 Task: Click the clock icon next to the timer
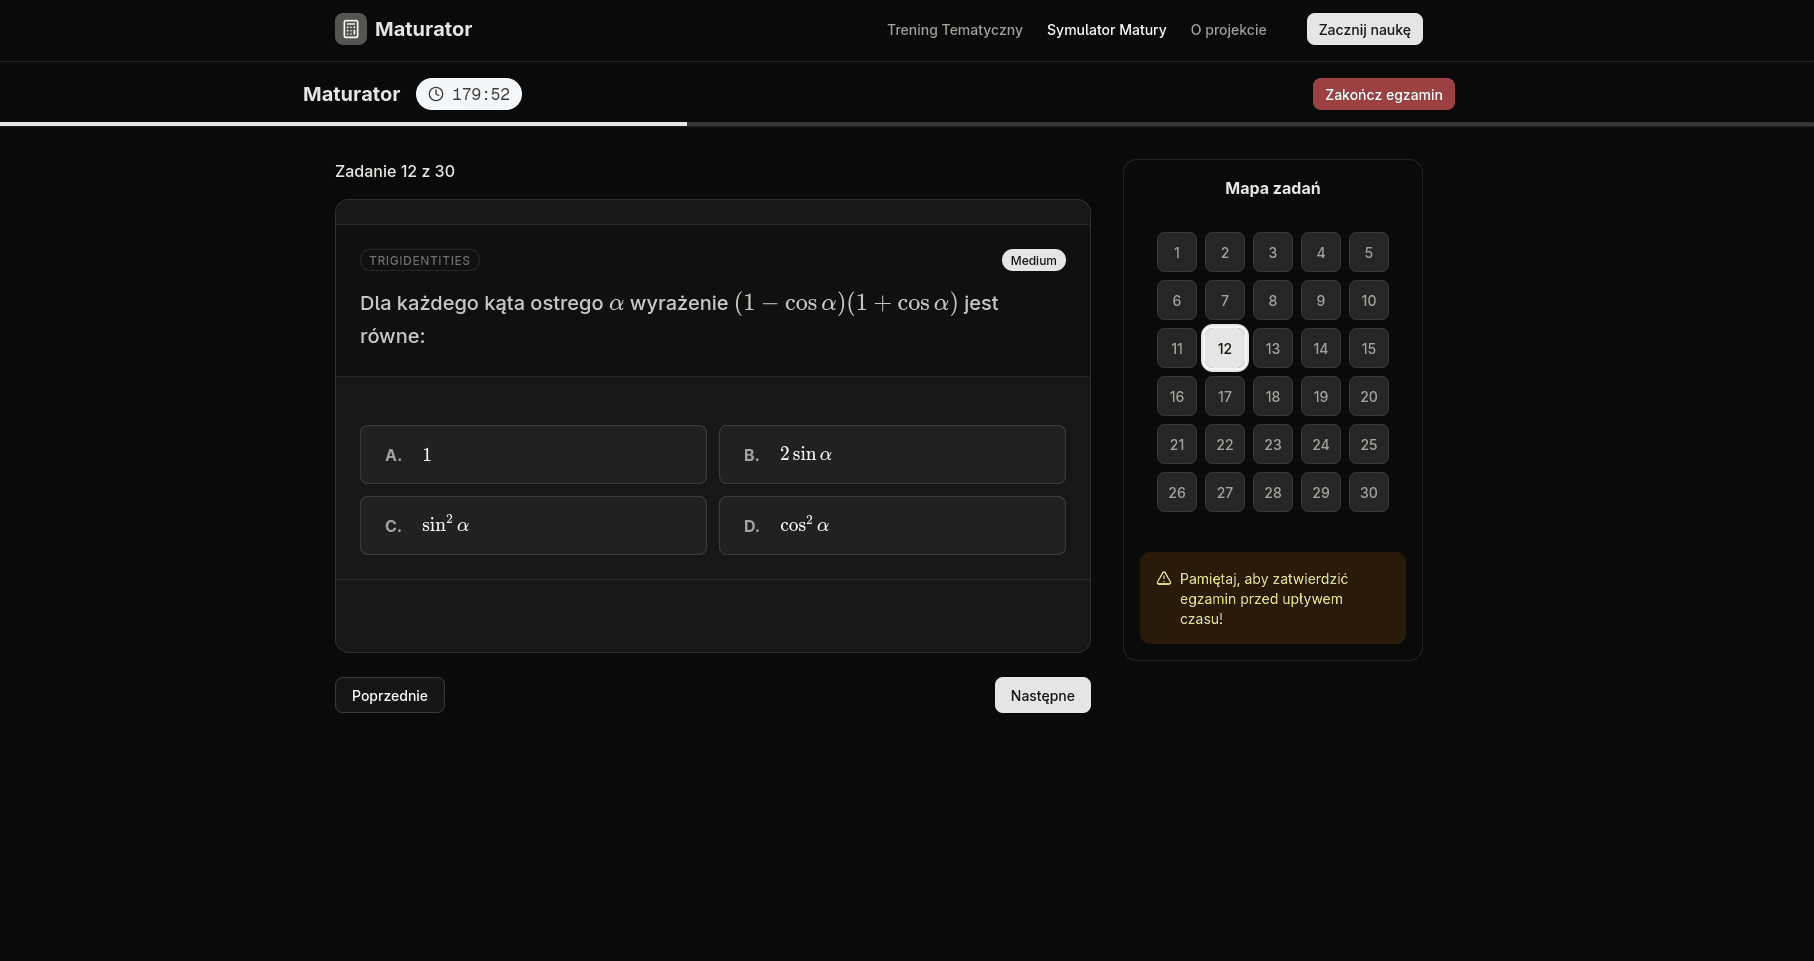pos(435,94)
